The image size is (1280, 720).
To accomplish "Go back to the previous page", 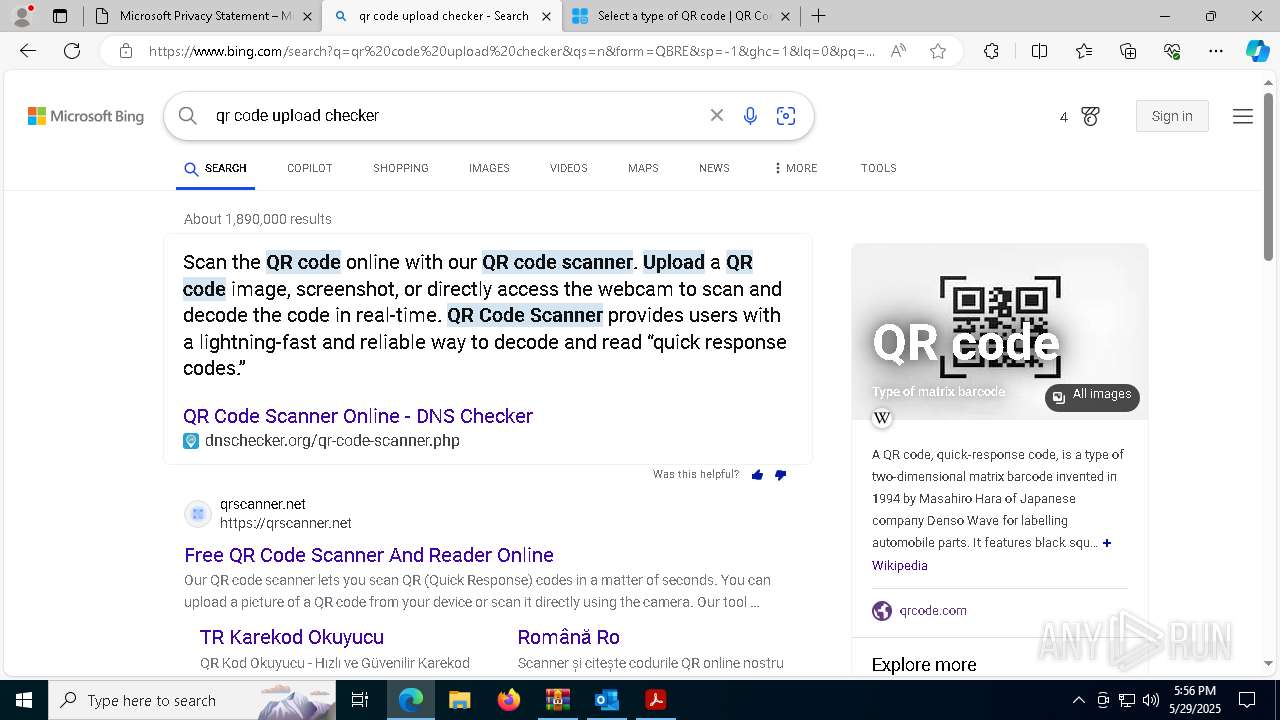I will (x=28, y=51).
